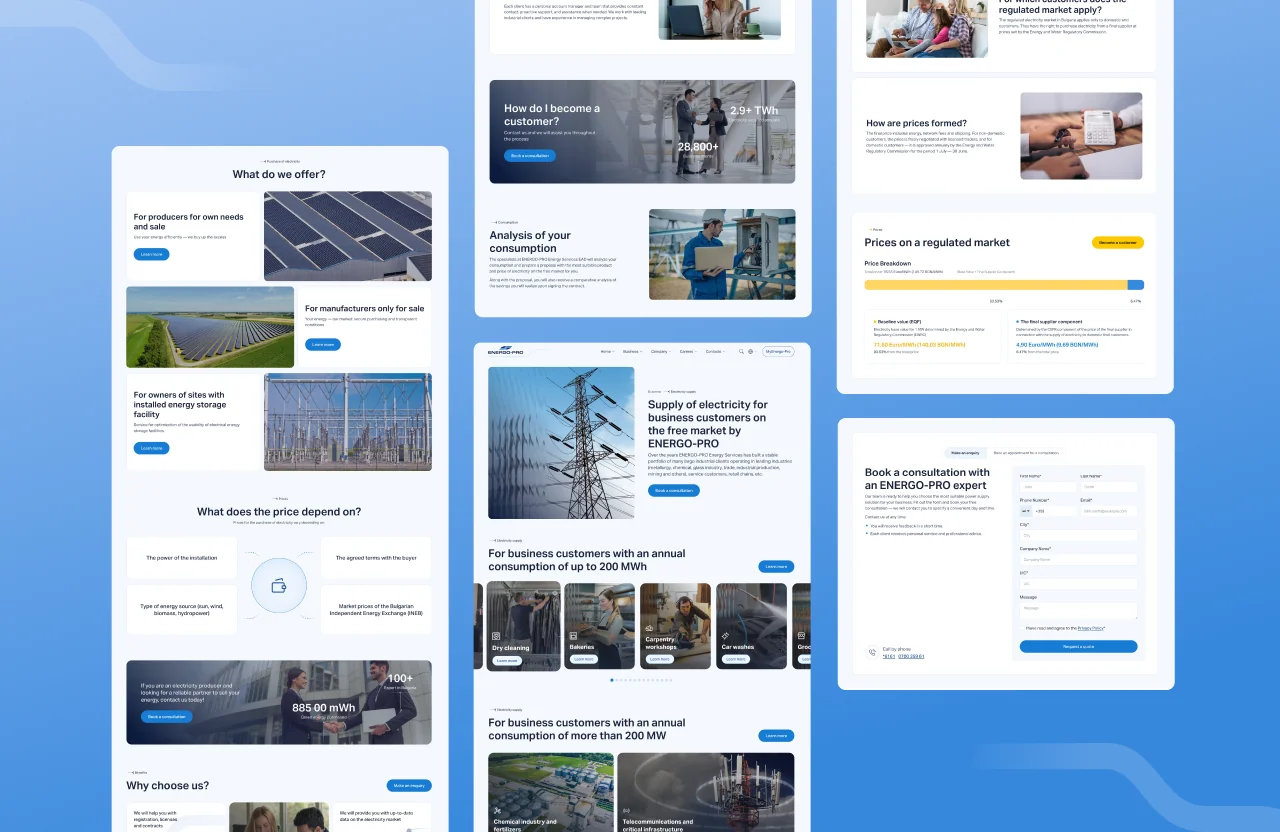Click the wallet icon in price diagram
The height and width of the screenshot is (832, 1280).
point(279,586)
